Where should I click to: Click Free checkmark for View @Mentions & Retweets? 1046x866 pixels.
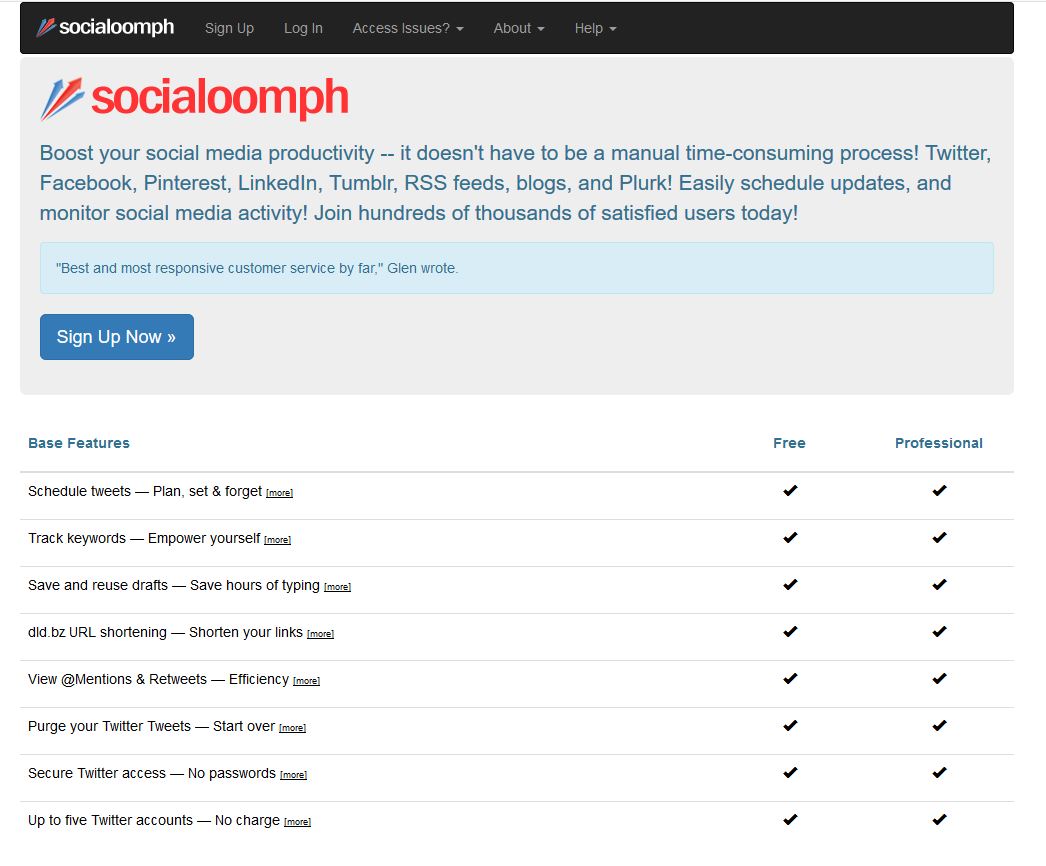[x=790, y=679]
